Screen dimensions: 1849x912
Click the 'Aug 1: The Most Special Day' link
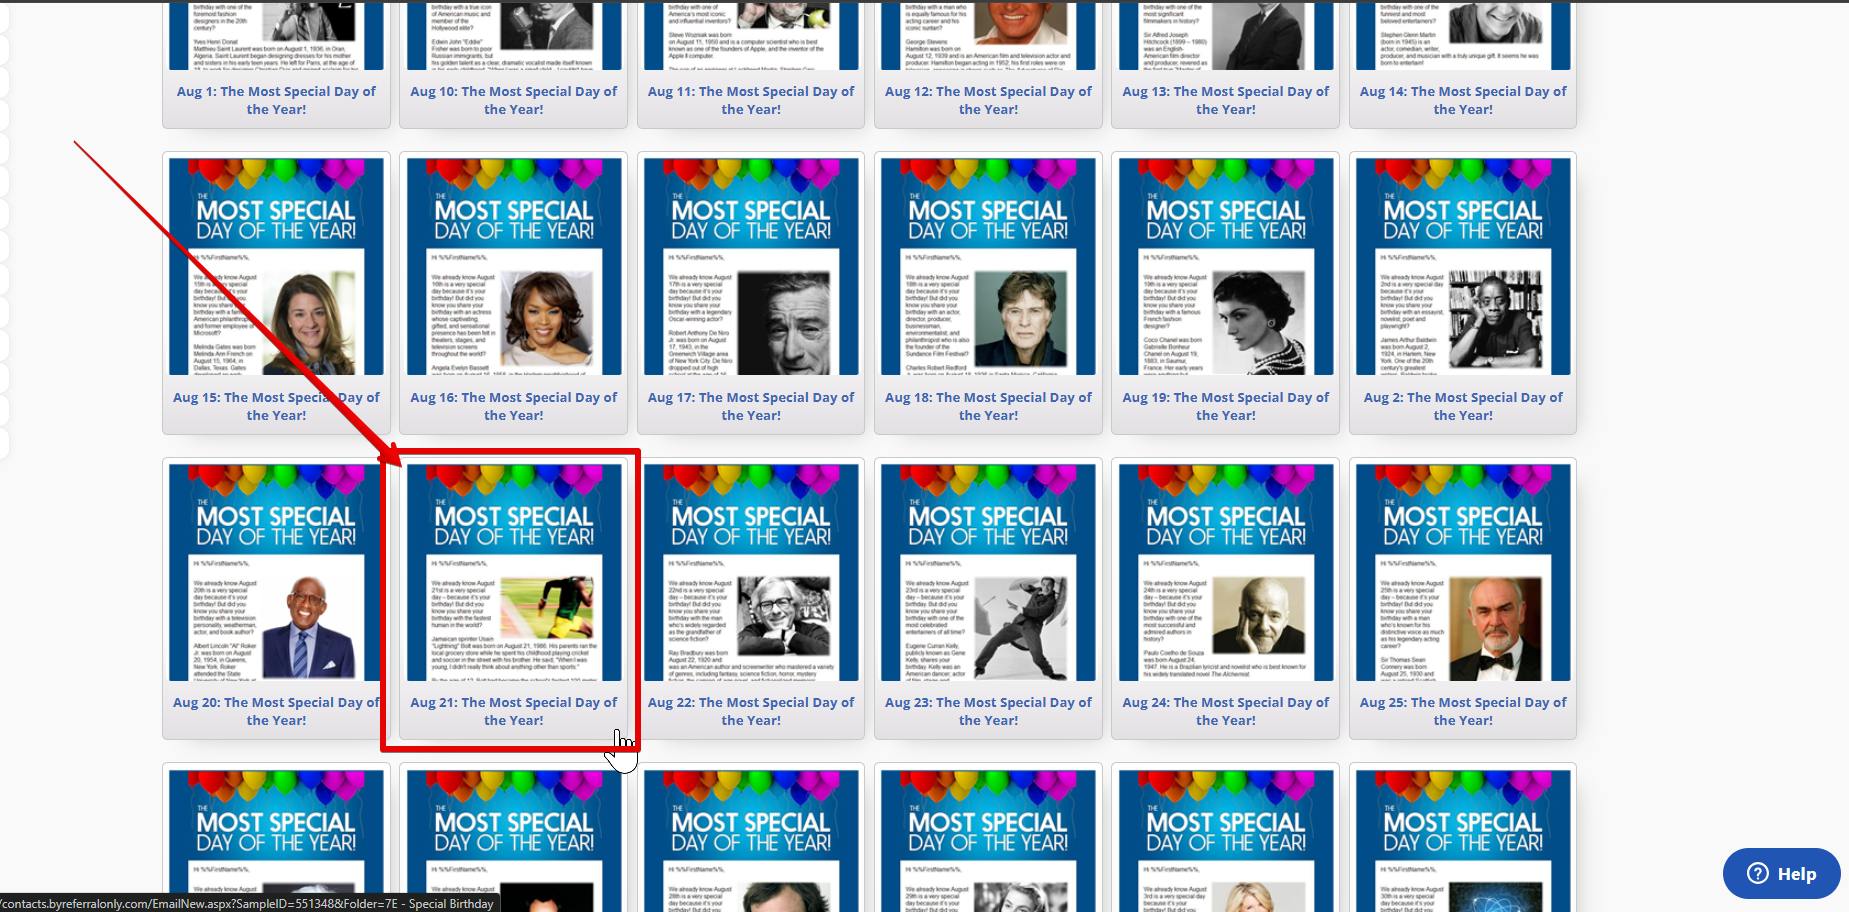pyautogui.click(x=276, y=100)
